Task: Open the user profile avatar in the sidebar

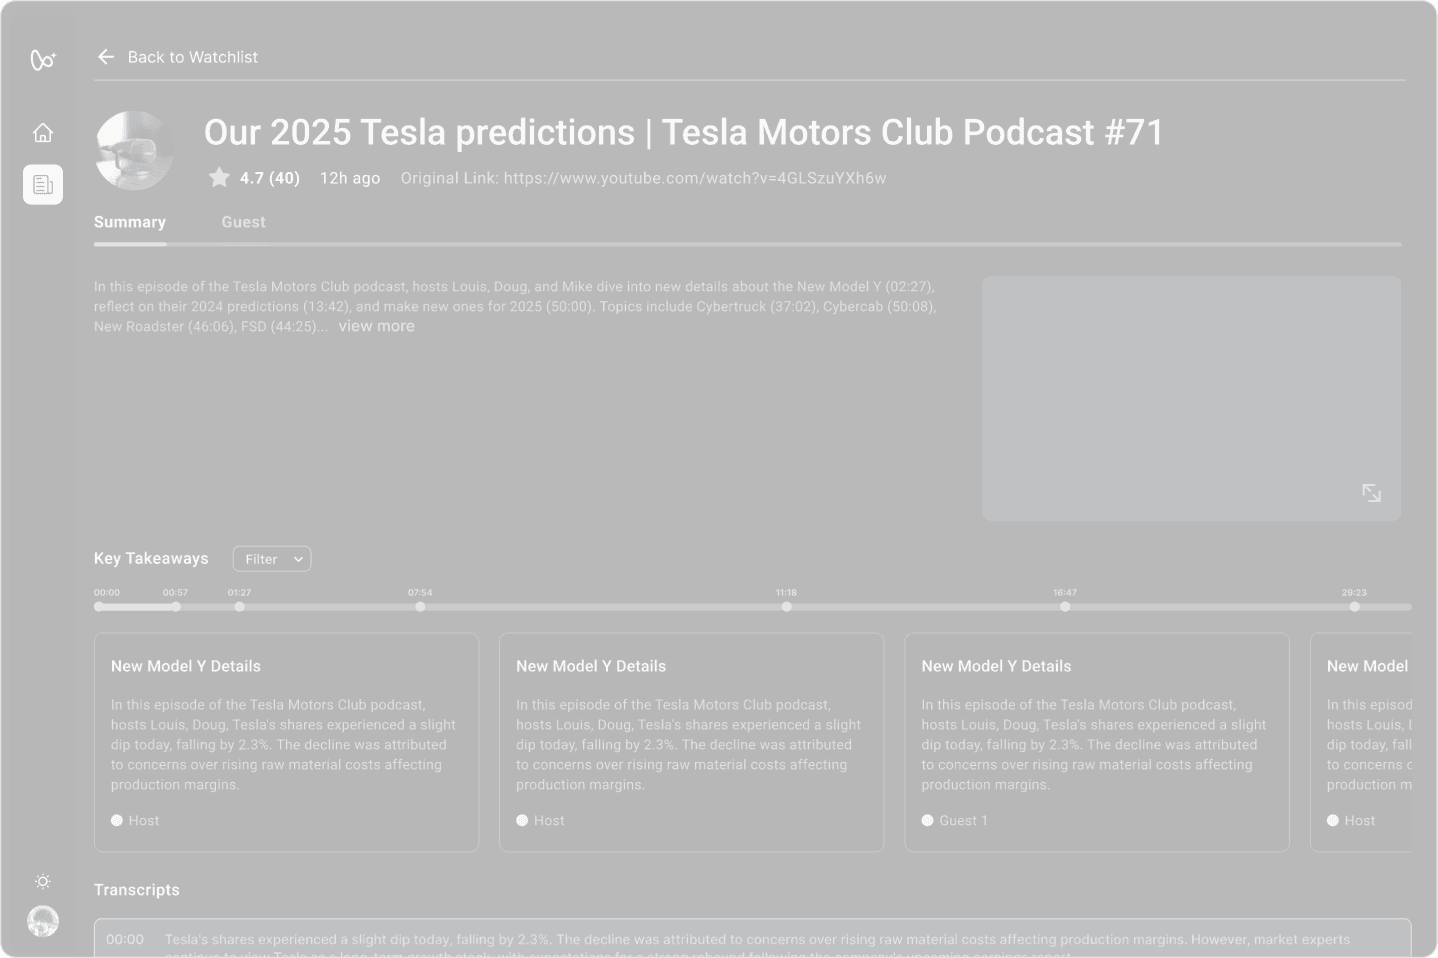Action: click(43, 921)
